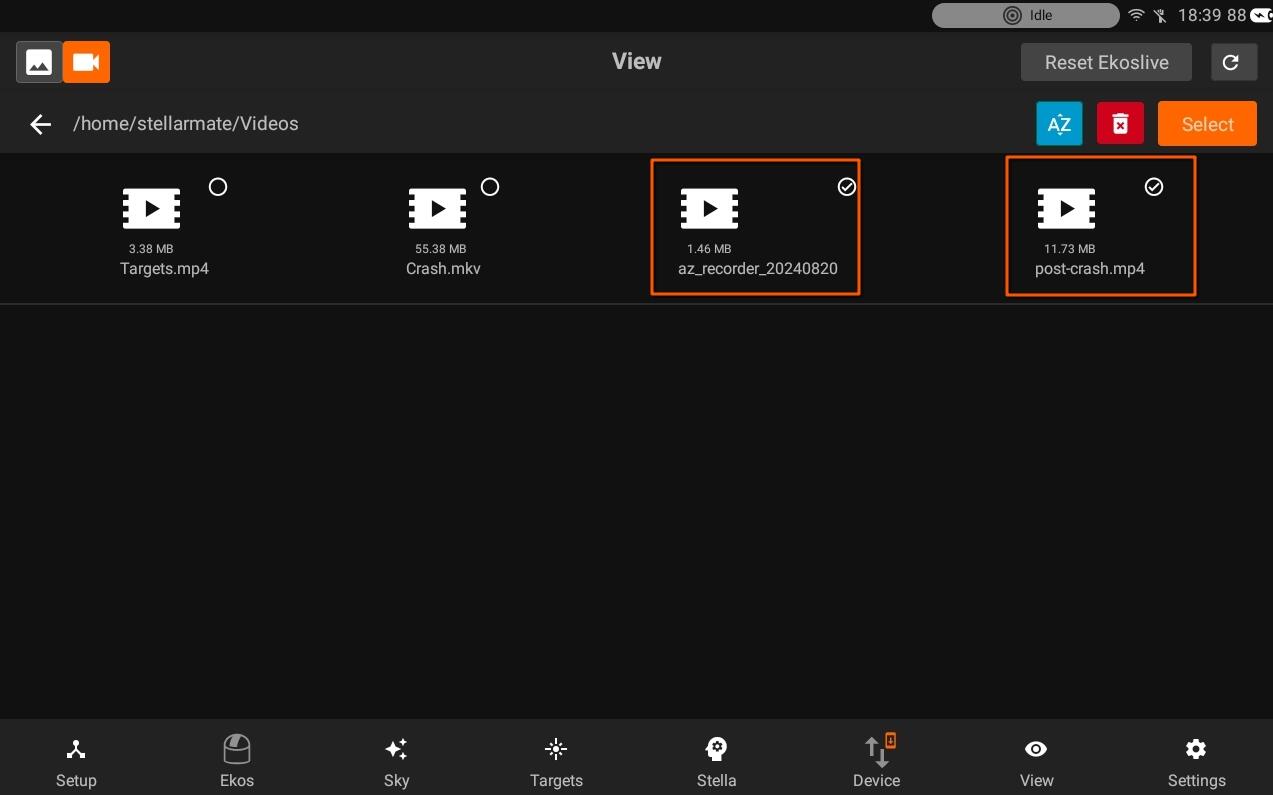
Task: Check the Crash.mkv selection circle
Action: click(x=490, y=187)
